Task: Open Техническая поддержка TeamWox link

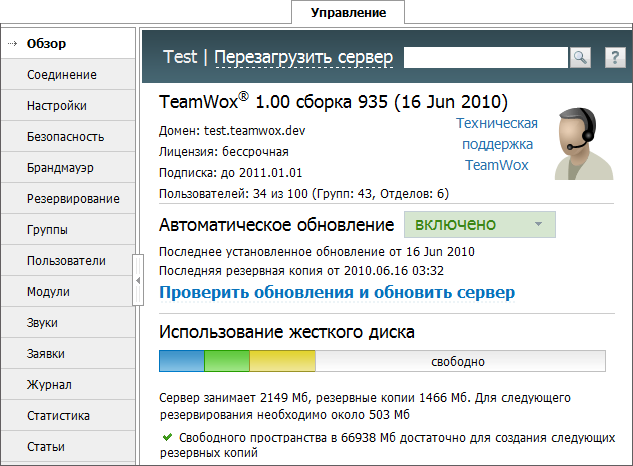Action: 497,144
